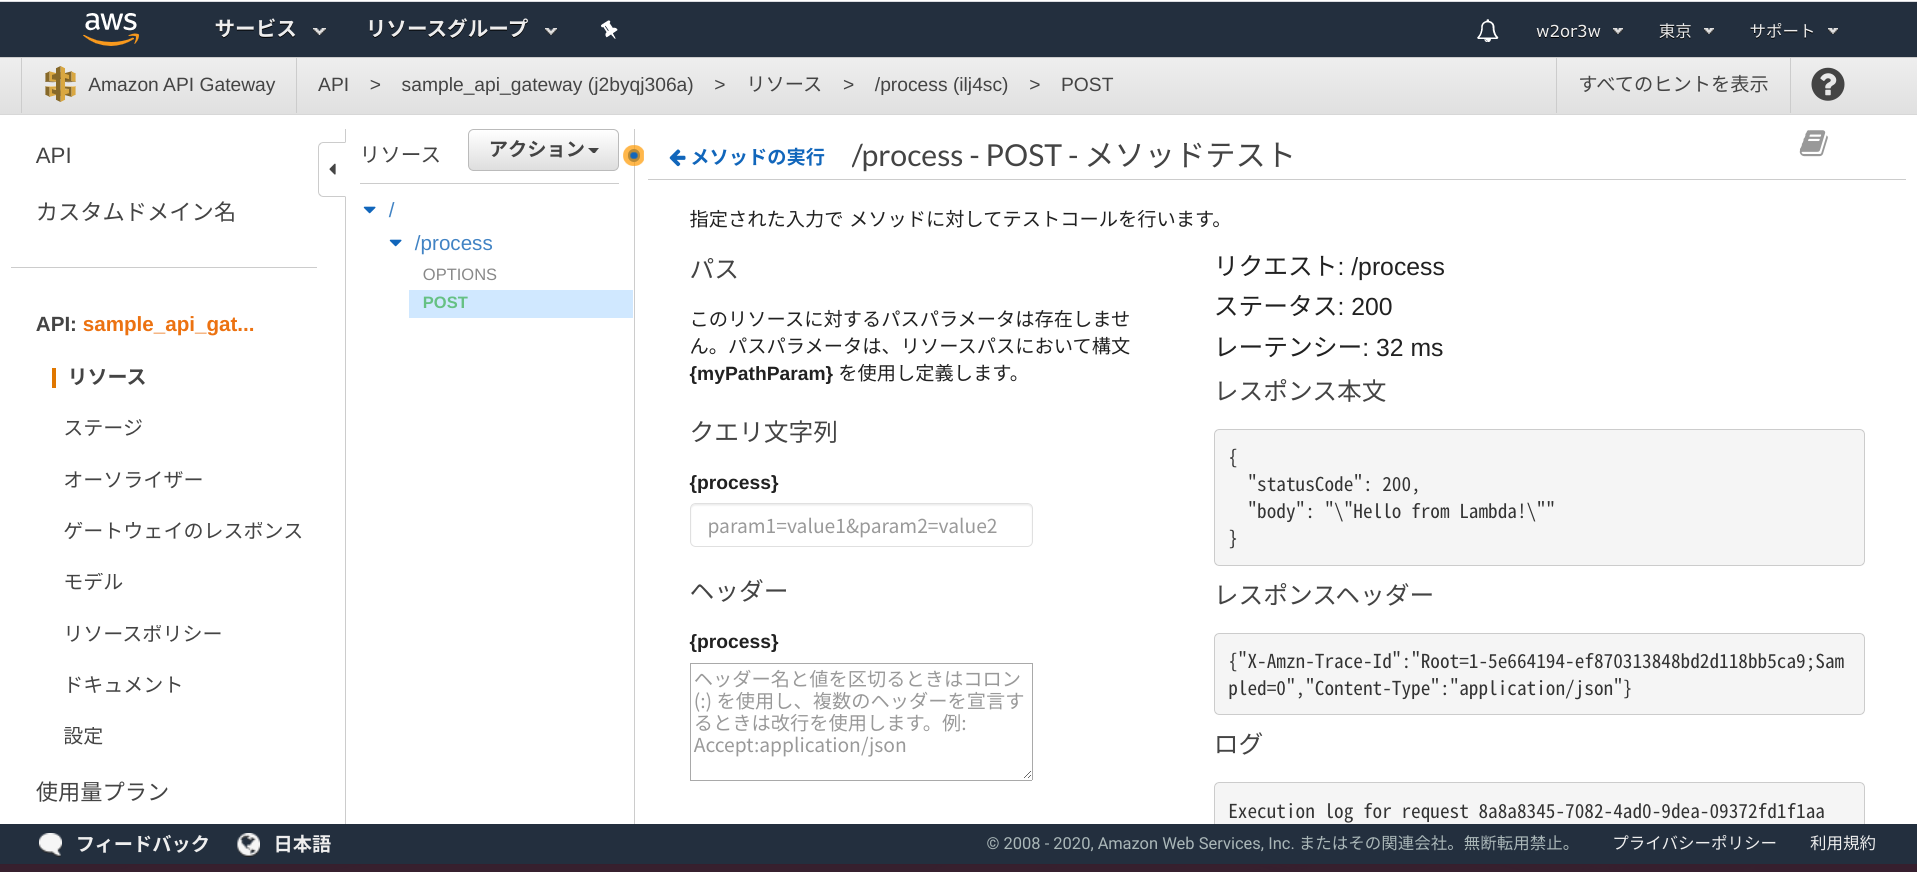The width and height of the screenshot is (1917, 872).
Task: Click the feedback speech bubble icon
Action: (x=50, y=844)
